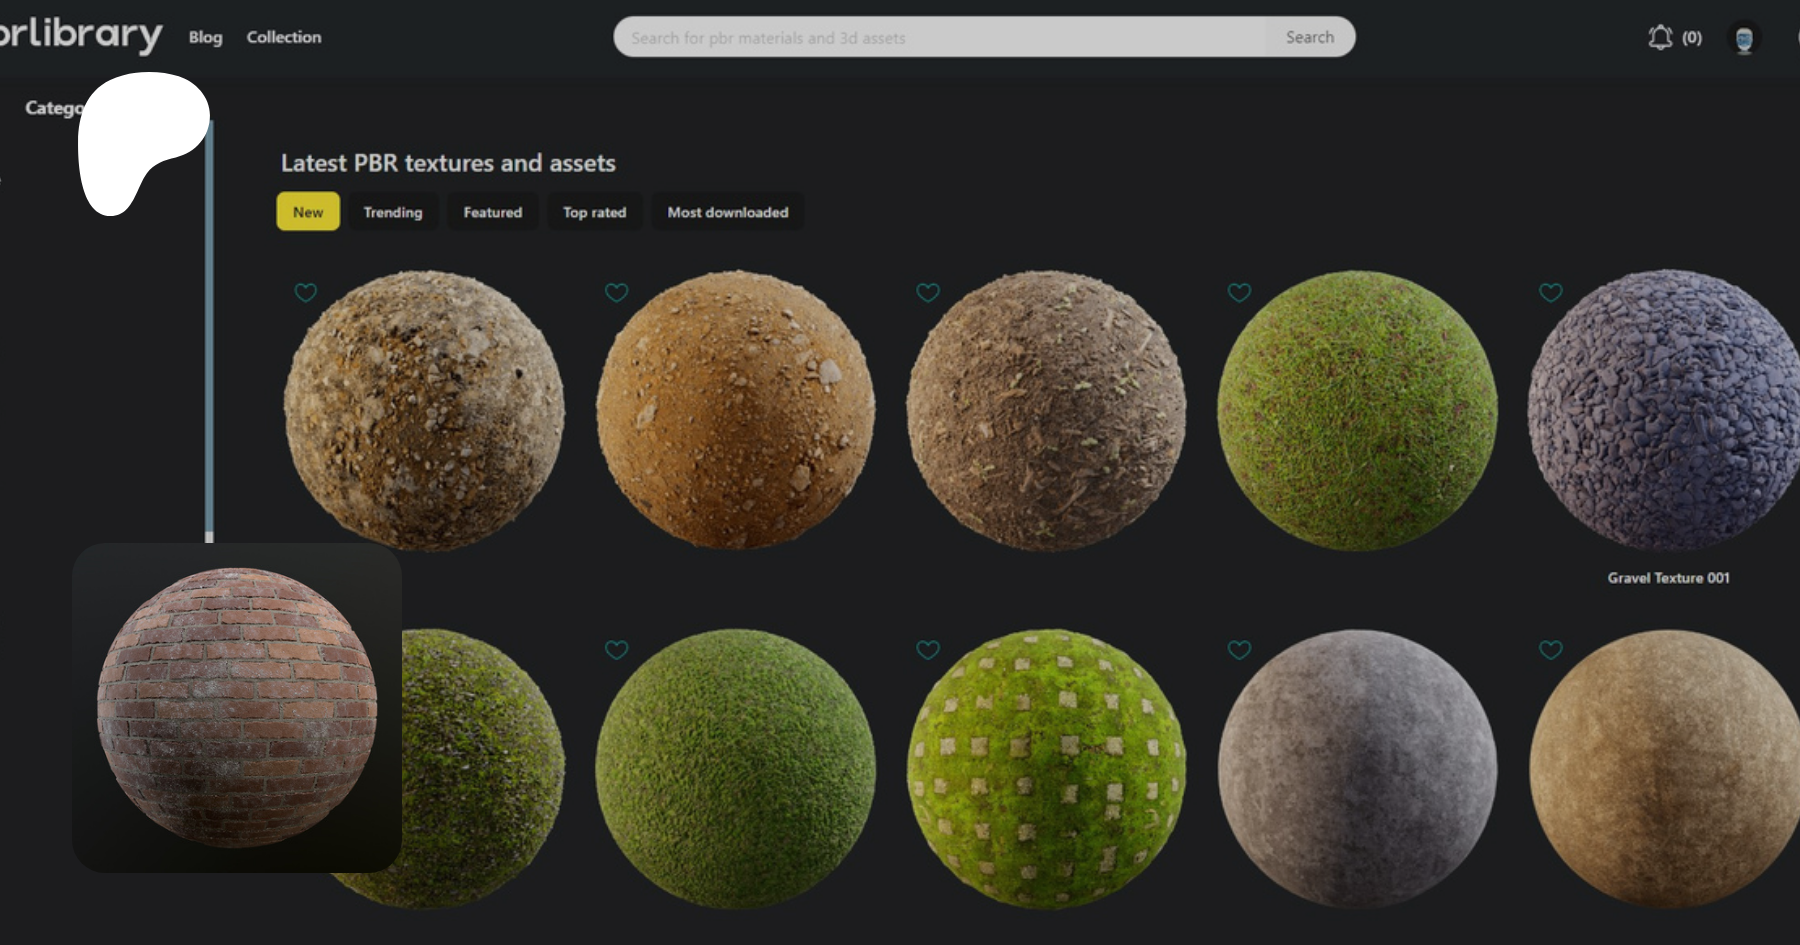
Task: Show Featured textures
Action: (x=492, y=212)
